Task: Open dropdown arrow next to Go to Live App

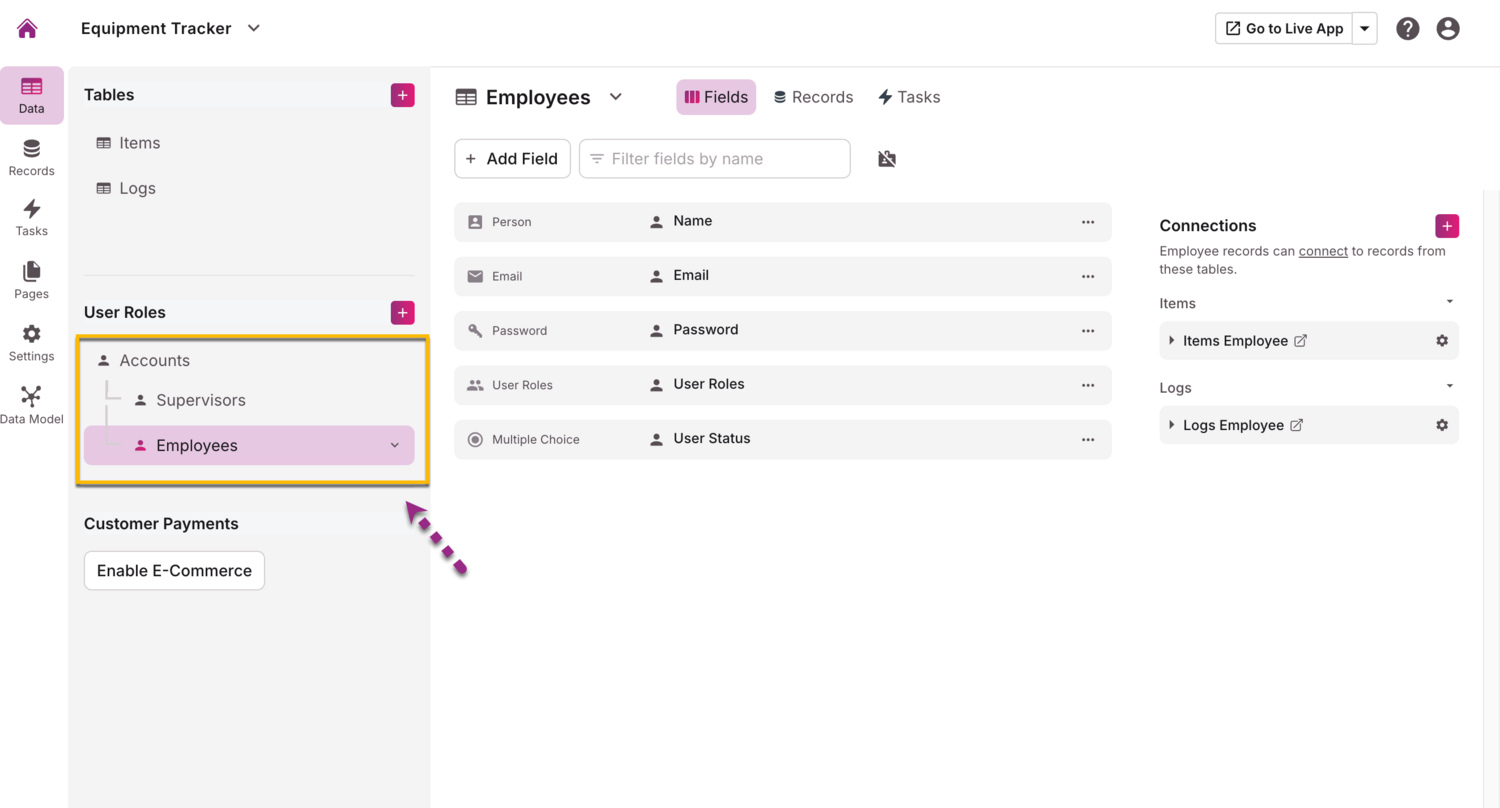Action: point(1364,28)
